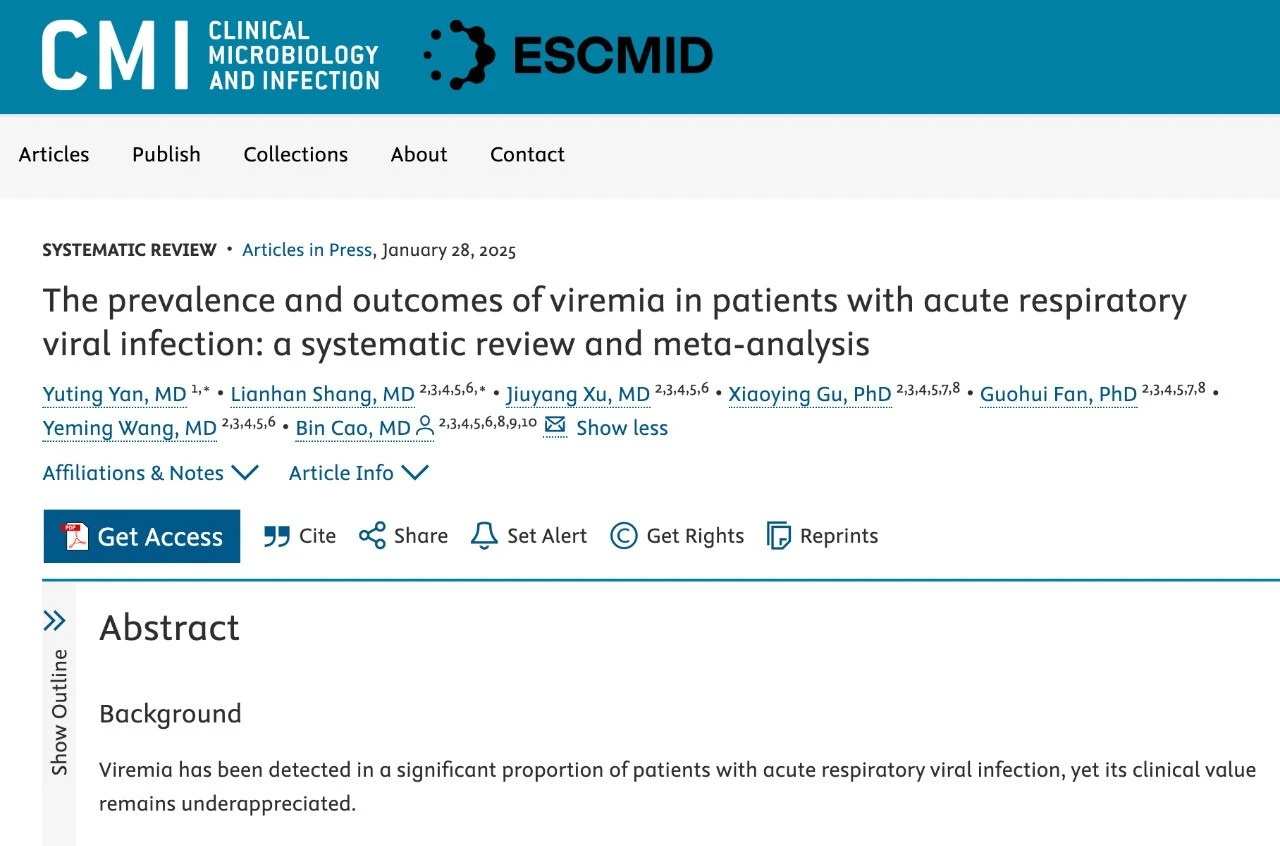
Task: Click the Get Rights copyright icon
Action: click(x=624, y=536)
